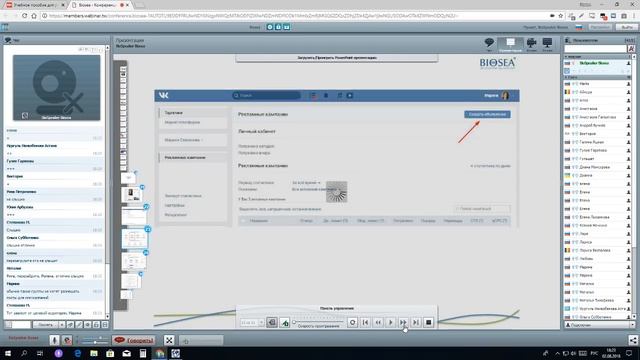Open File Explorer from taskbar
The width and height of the screenshot is (640, 360).
coord(94,353)
